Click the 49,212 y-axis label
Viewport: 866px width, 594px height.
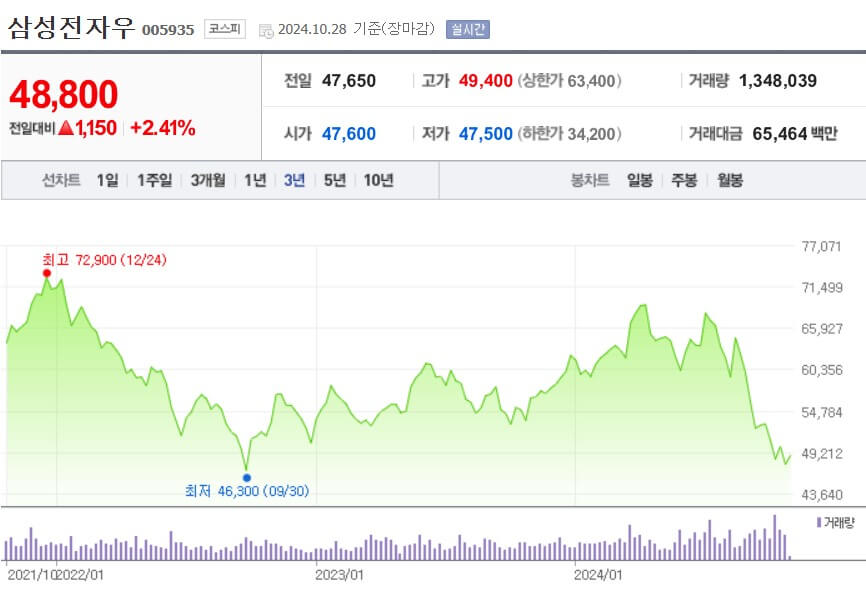tap(822, 453)
